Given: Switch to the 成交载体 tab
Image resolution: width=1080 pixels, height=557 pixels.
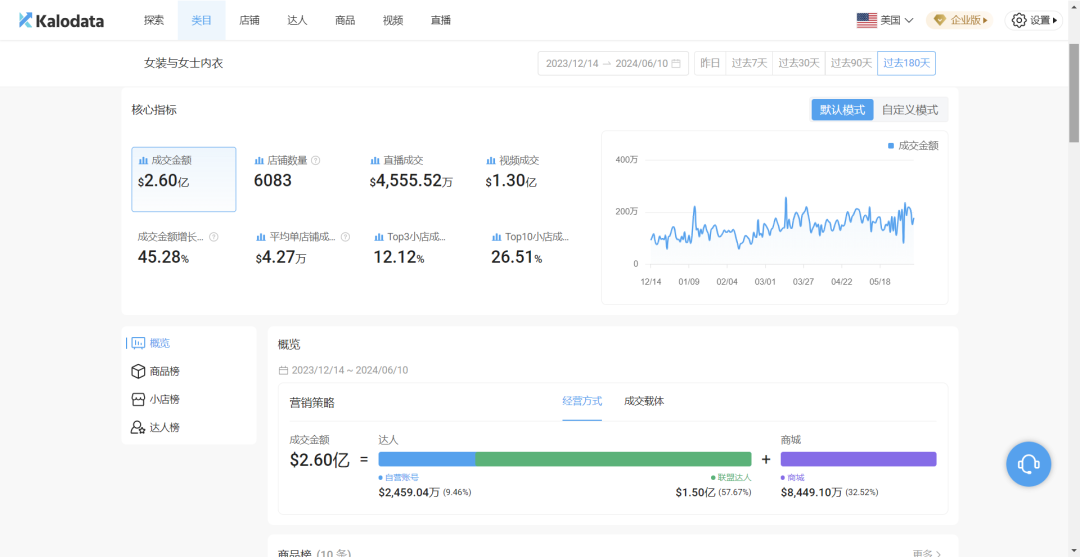Looking at the screenshot, I should [643, 401].
